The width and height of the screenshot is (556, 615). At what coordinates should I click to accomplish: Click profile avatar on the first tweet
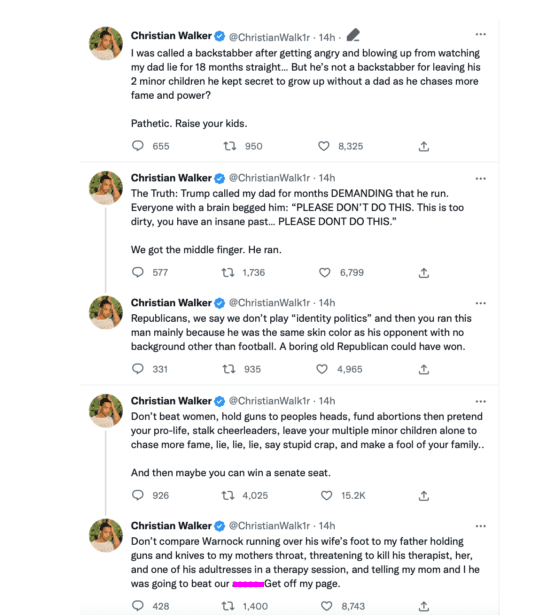pyautogui.click(x=106, y=43)
